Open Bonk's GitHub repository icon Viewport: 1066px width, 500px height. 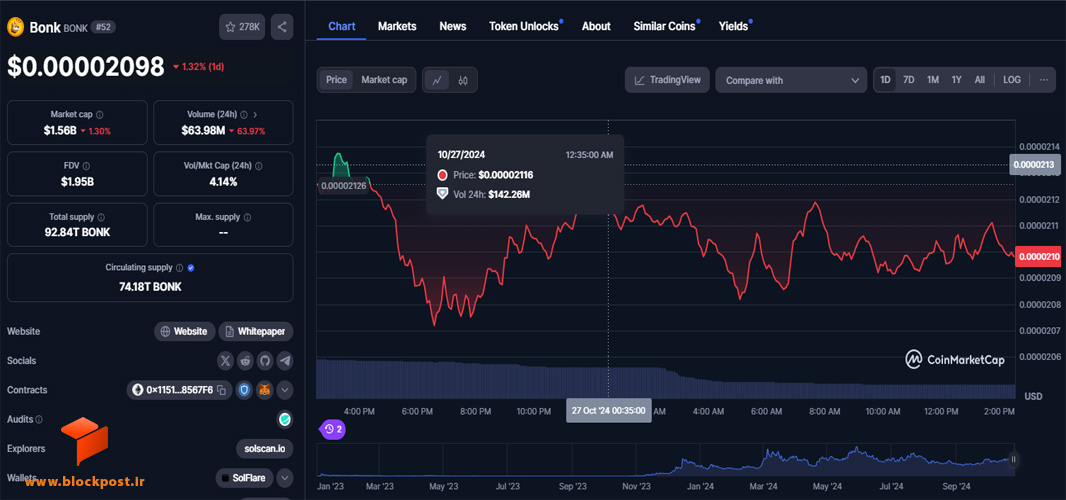pos(265,361)
